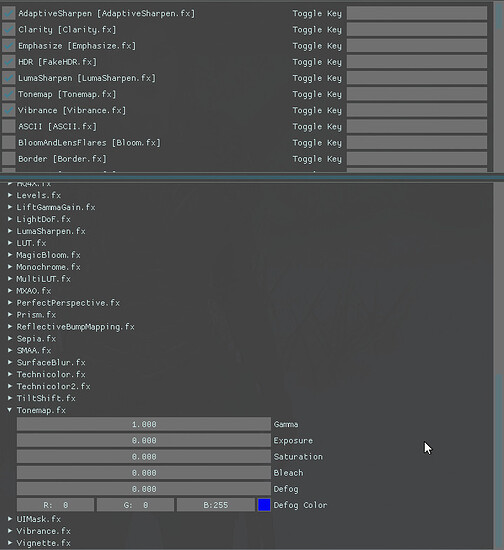Click the Gamma slider field
Screen dimensions: 504x550
144,424
